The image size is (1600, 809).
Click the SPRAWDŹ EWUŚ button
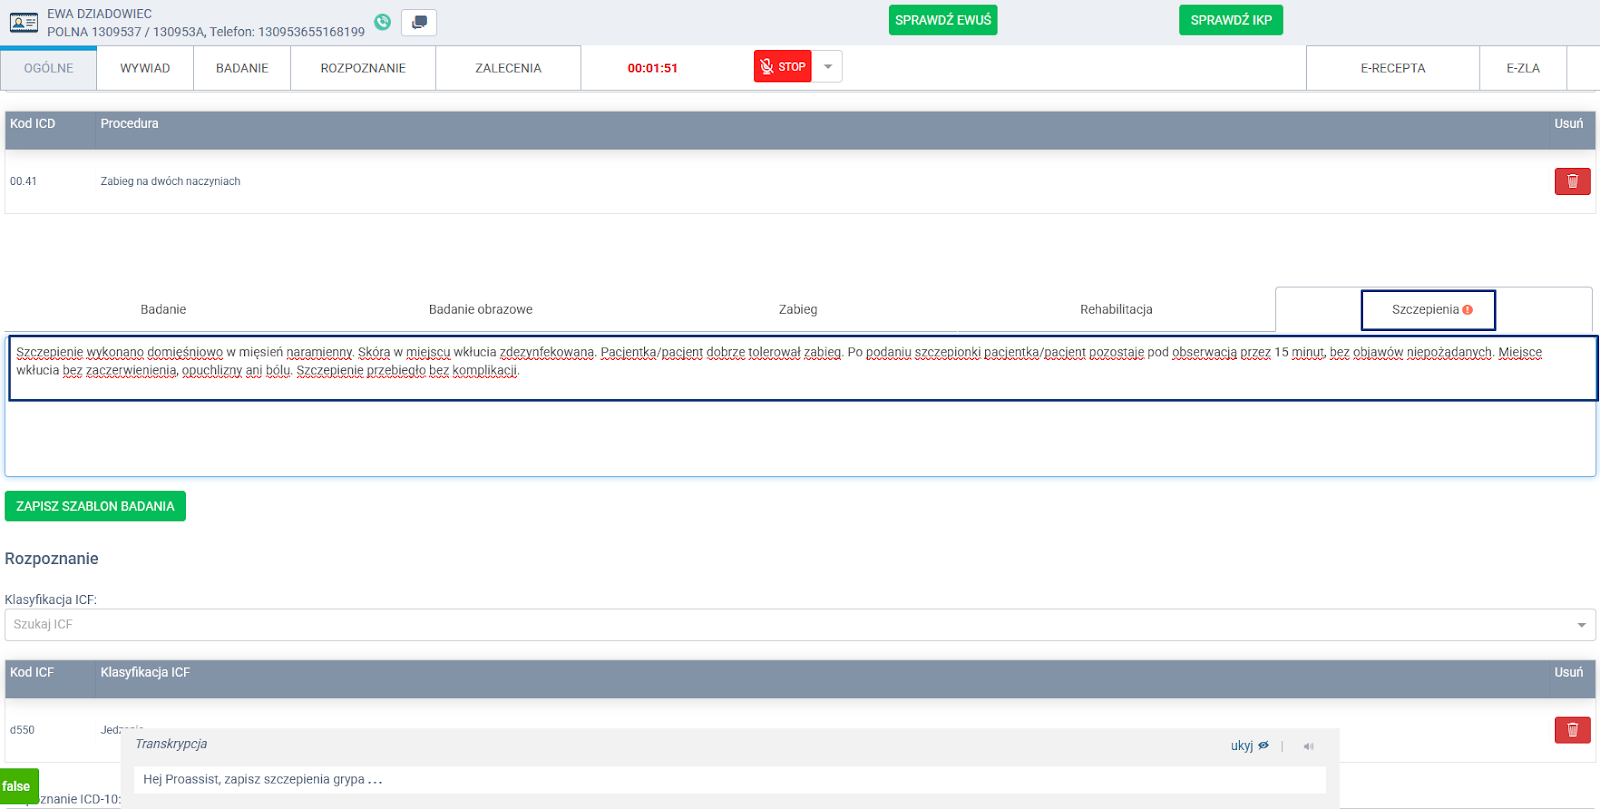(x=942, y=20)
